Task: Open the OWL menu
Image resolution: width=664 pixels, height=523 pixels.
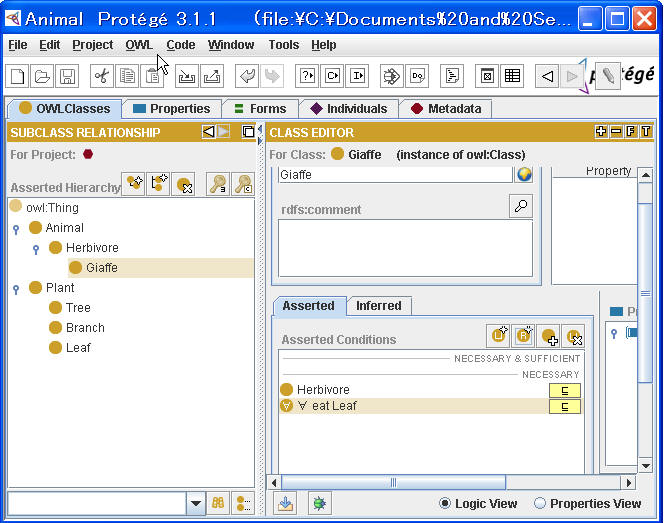Action: (x=139, y=45)
